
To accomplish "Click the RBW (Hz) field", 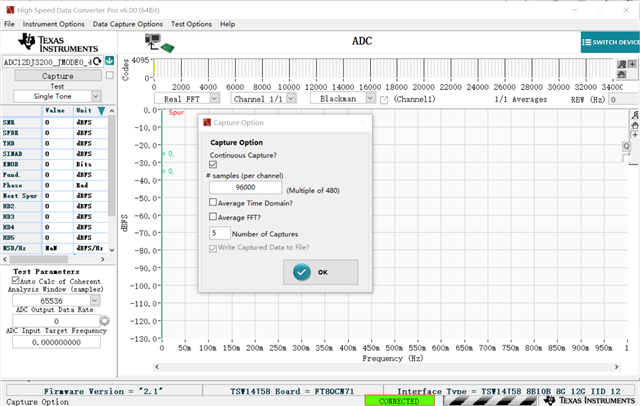I will pos(624,100).
